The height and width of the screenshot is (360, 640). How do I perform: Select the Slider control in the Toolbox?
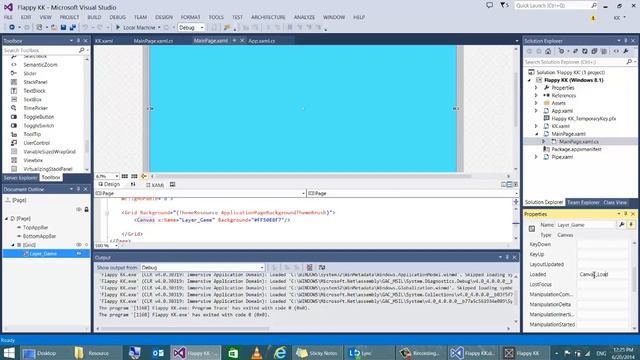(30, 73)
